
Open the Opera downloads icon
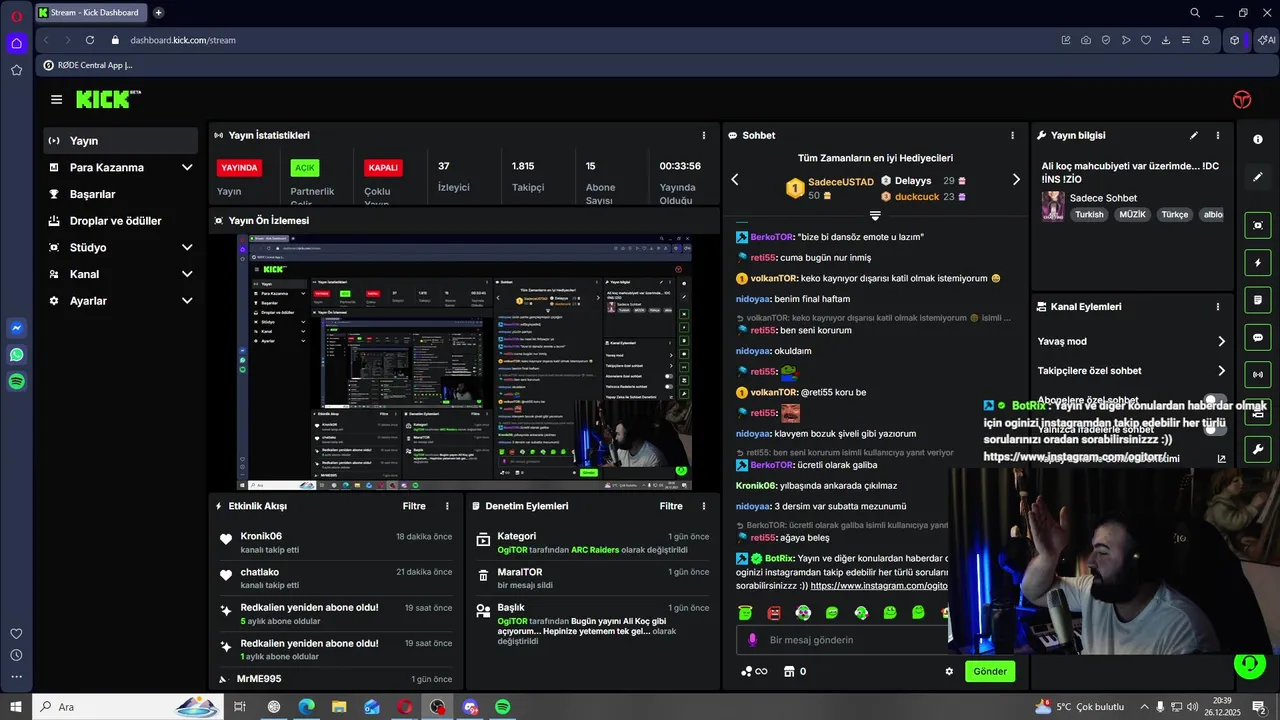(1166, 40)
